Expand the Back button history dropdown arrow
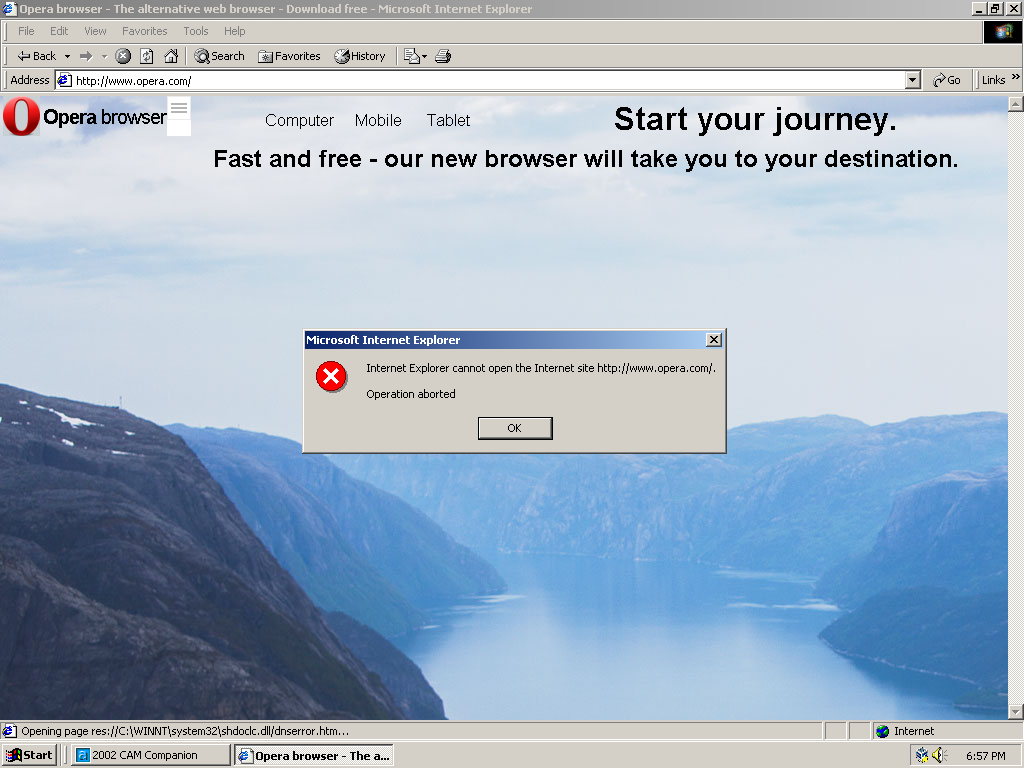Screen dimensions: 1024x768 (x=67, y=56)
